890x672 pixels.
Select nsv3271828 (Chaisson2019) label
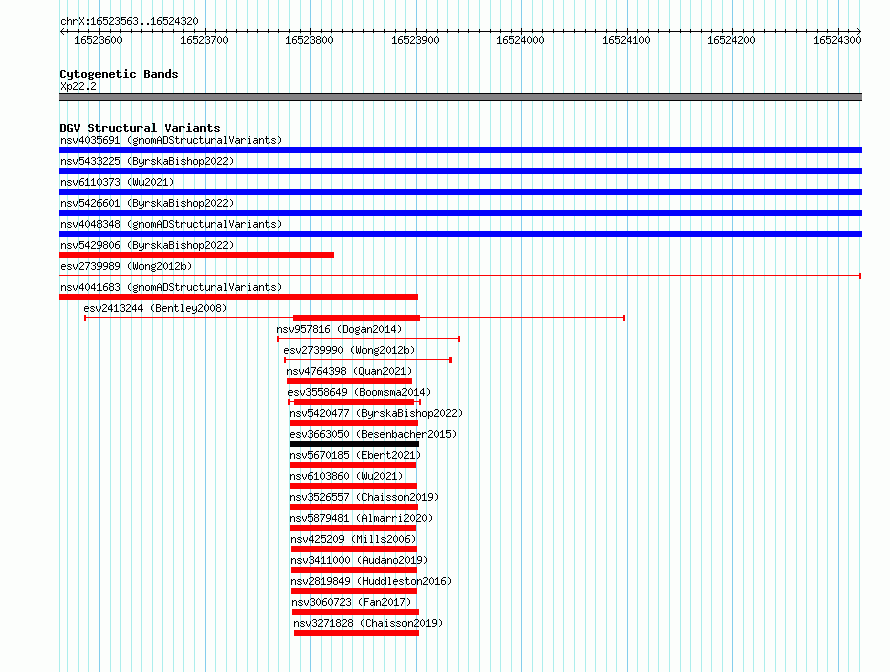pos(368,623)
